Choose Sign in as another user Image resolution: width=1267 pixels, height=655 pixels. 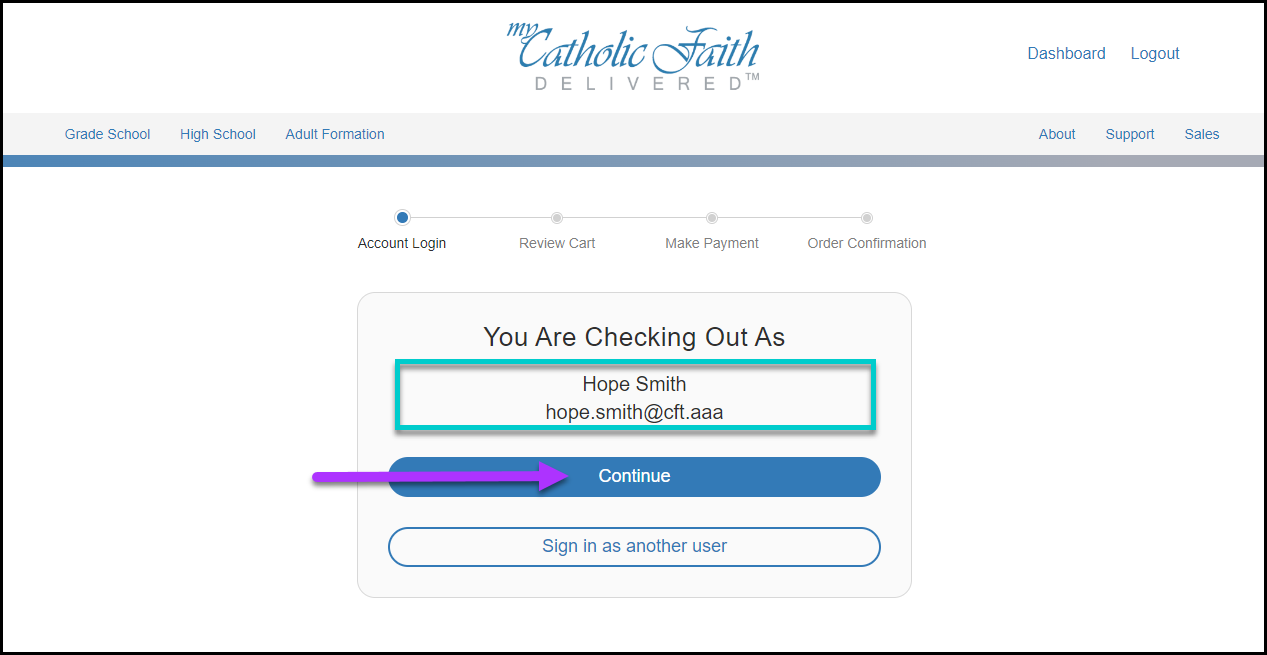(x=634, y=547)
